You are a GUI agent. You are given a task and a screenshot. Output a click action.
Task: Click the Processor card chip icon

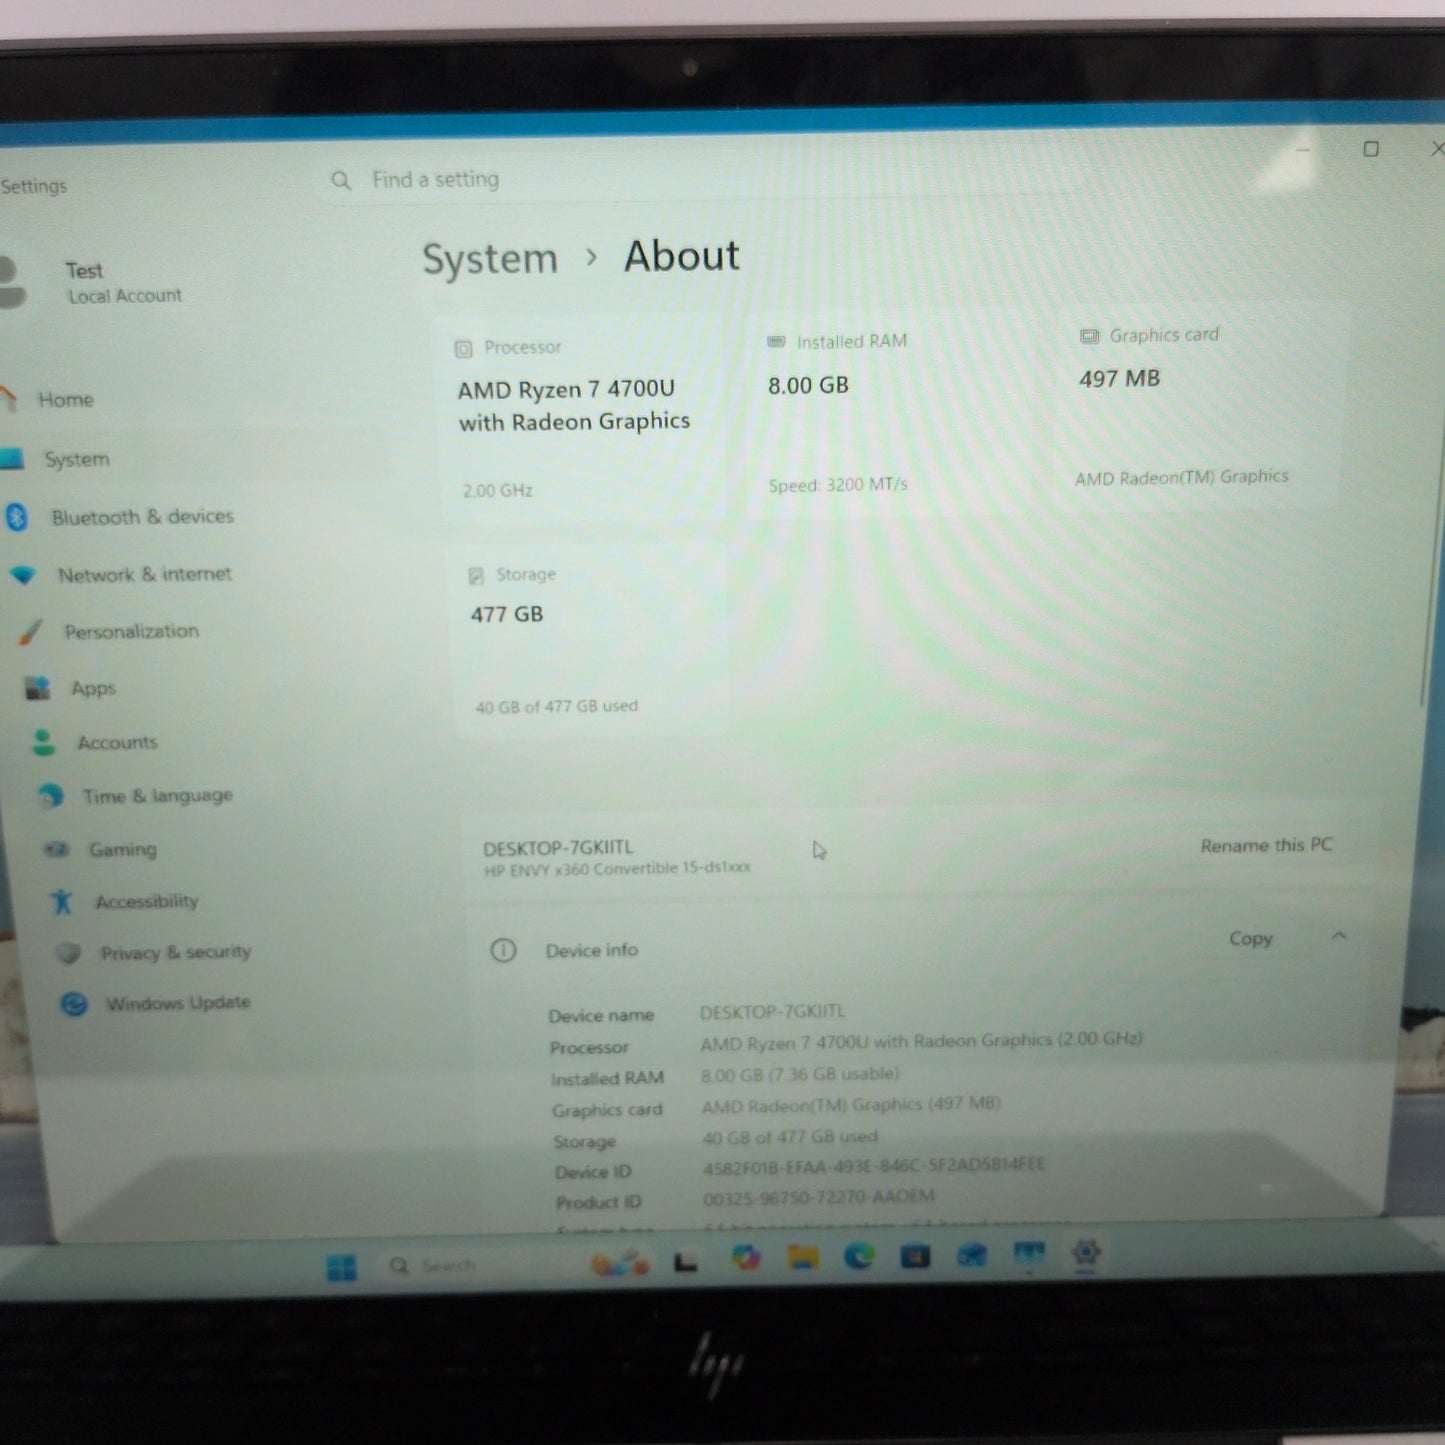pos(463,349)
